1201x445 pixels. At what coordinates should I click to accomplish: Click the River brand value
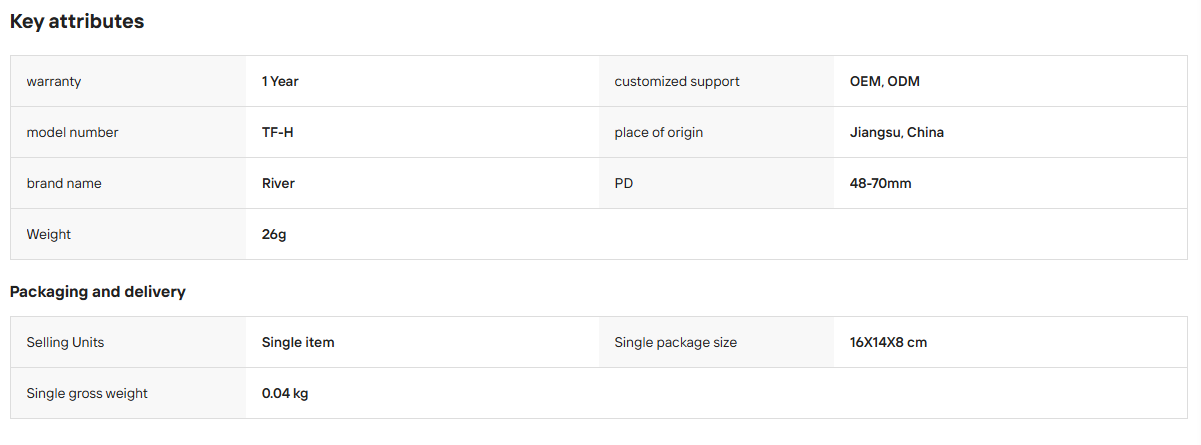click(x=278, y=183)
